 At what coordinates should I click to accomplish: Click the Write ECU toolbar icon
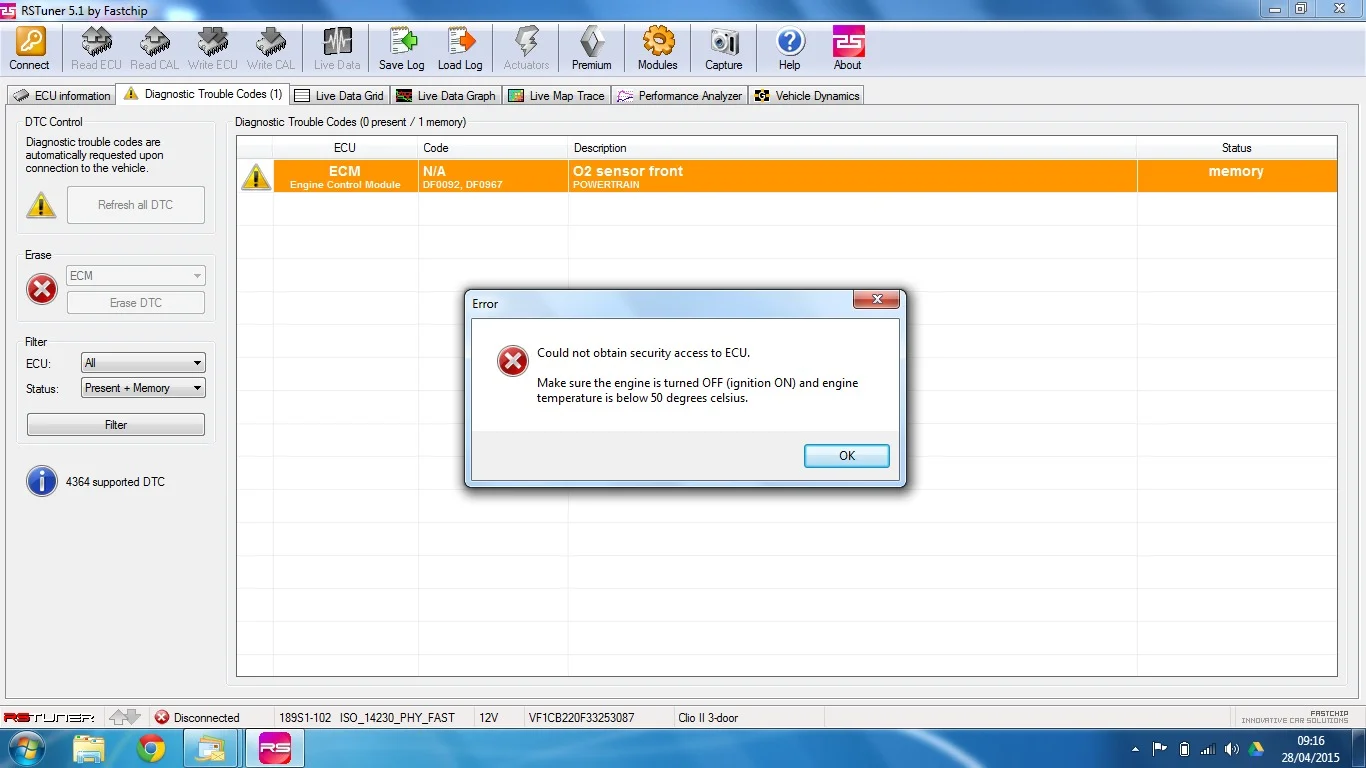(212, 41)
